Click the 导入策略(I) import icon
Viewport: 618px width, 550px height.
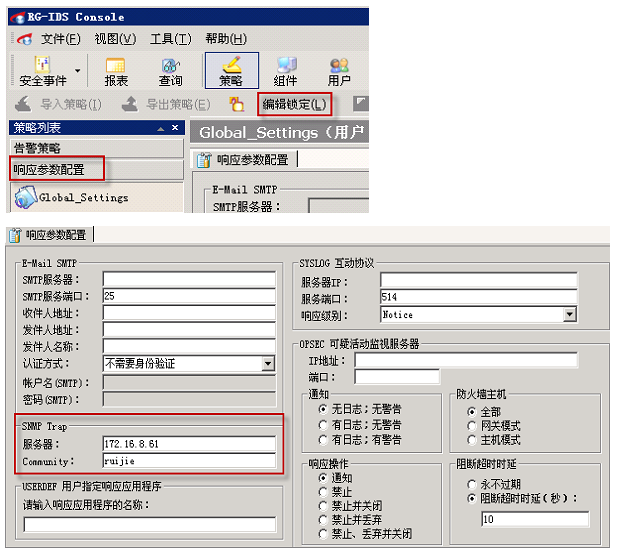23,104
